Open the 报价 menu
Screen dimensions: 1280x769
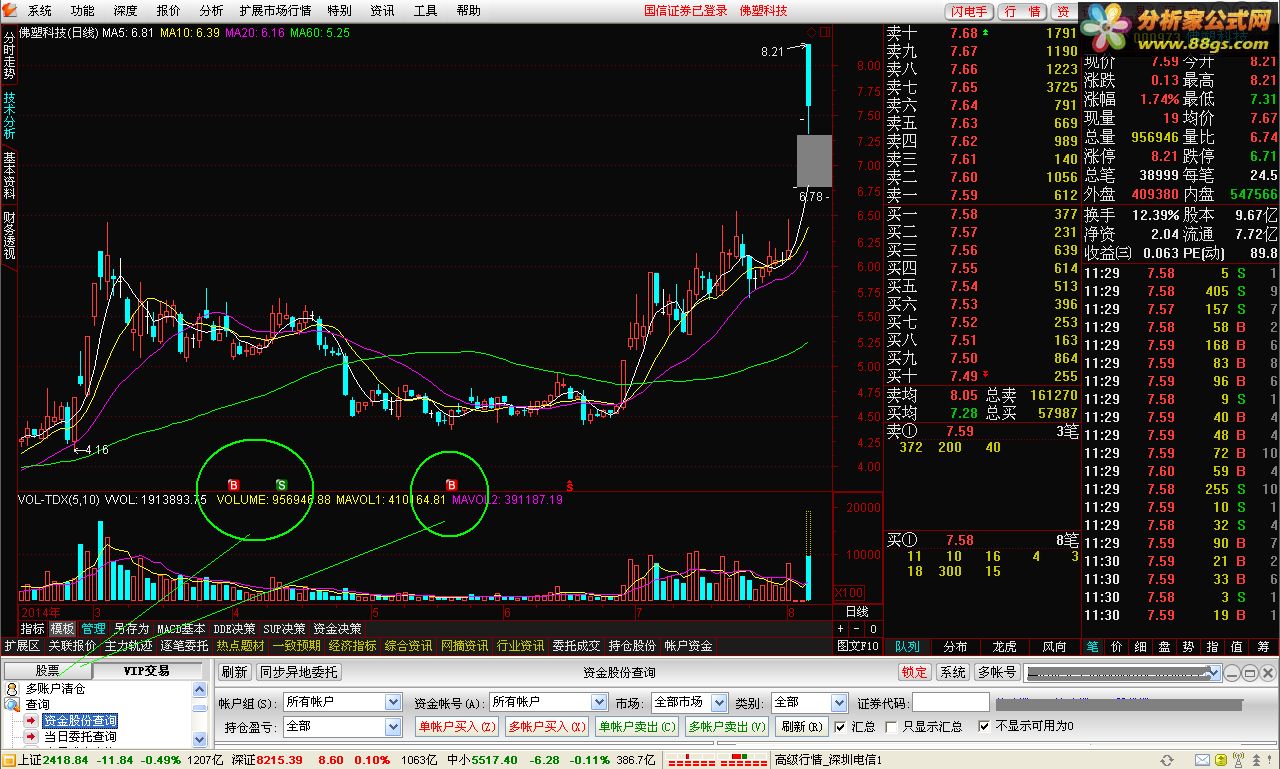click(x=169, y=11)
